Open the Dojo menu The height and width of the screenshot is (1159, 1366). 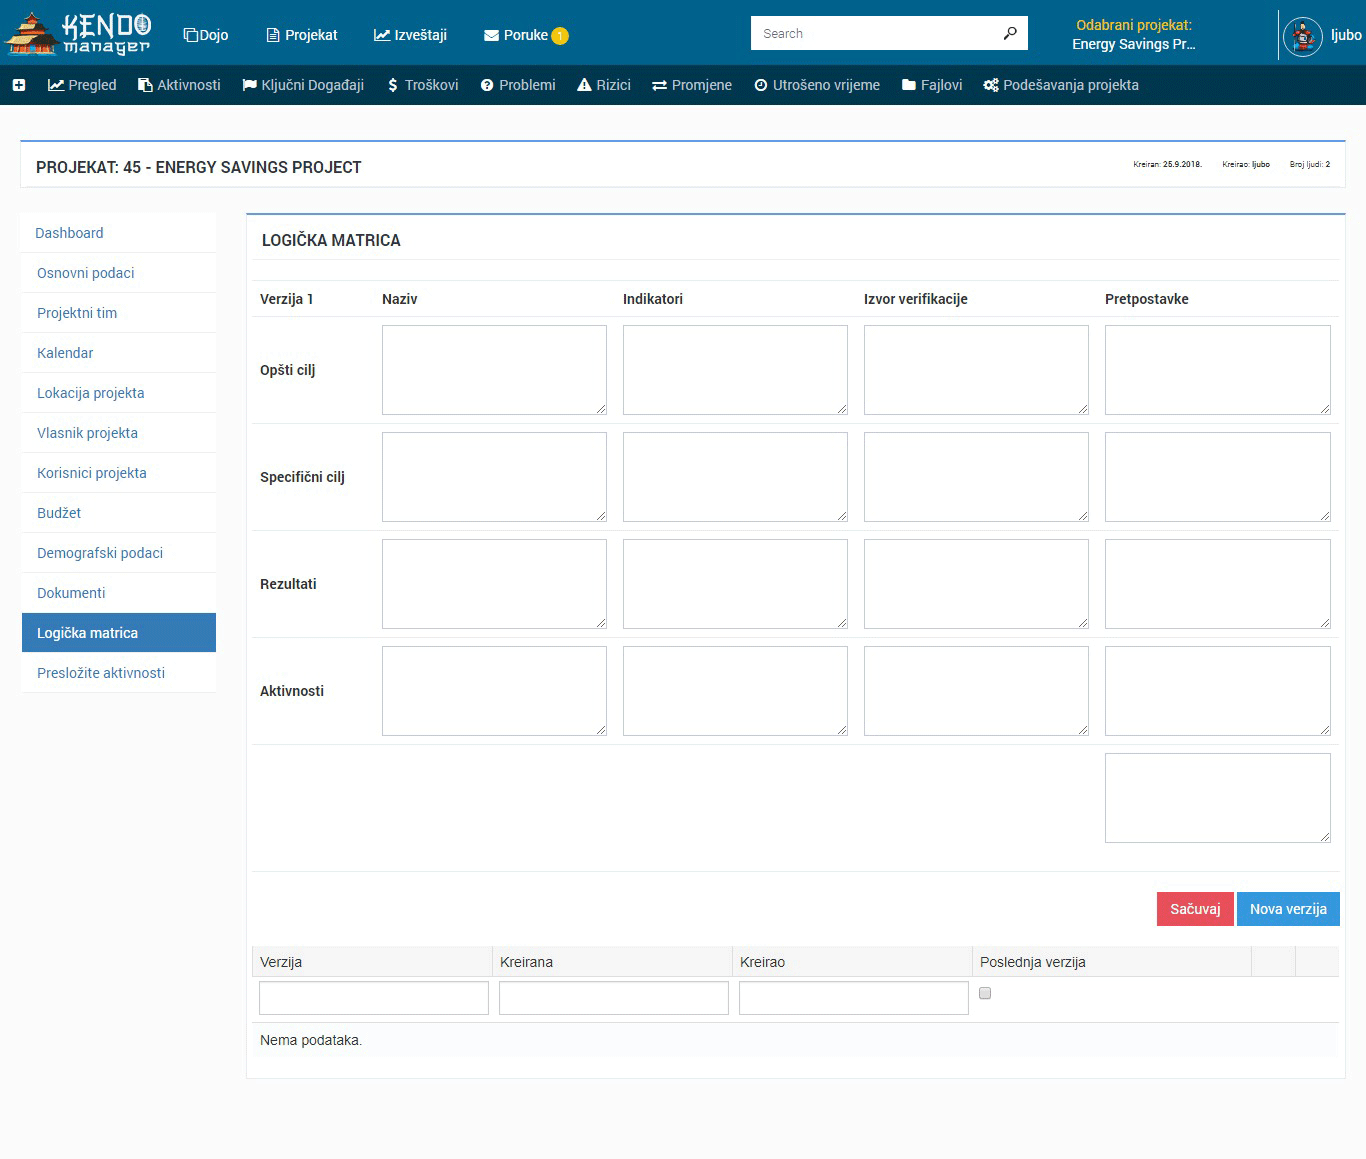click(x=206, y=35)
